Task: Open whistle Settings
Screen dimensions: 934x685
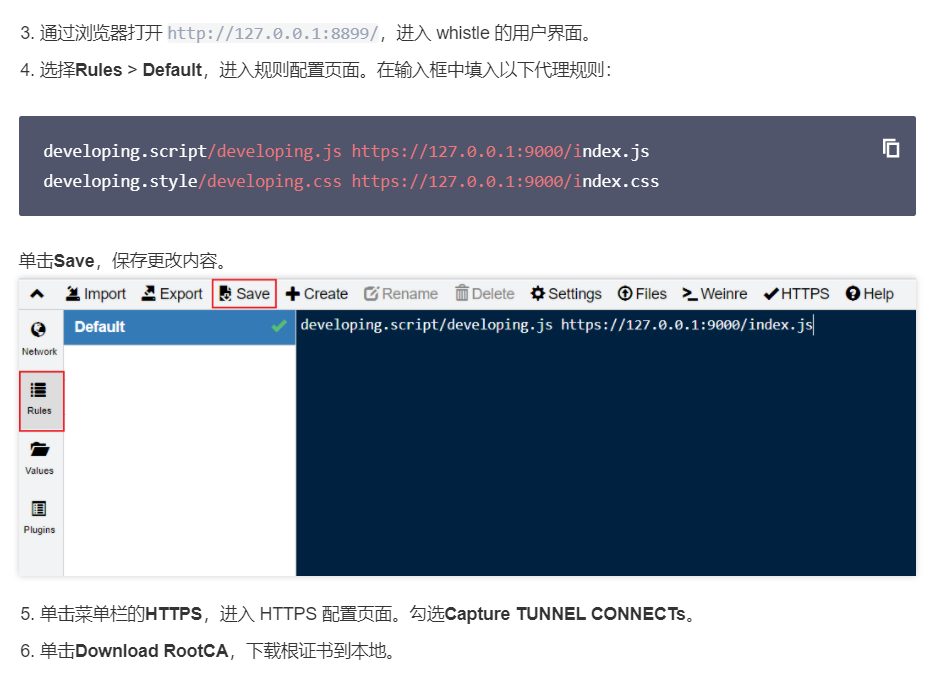Action: coord(566,293)
